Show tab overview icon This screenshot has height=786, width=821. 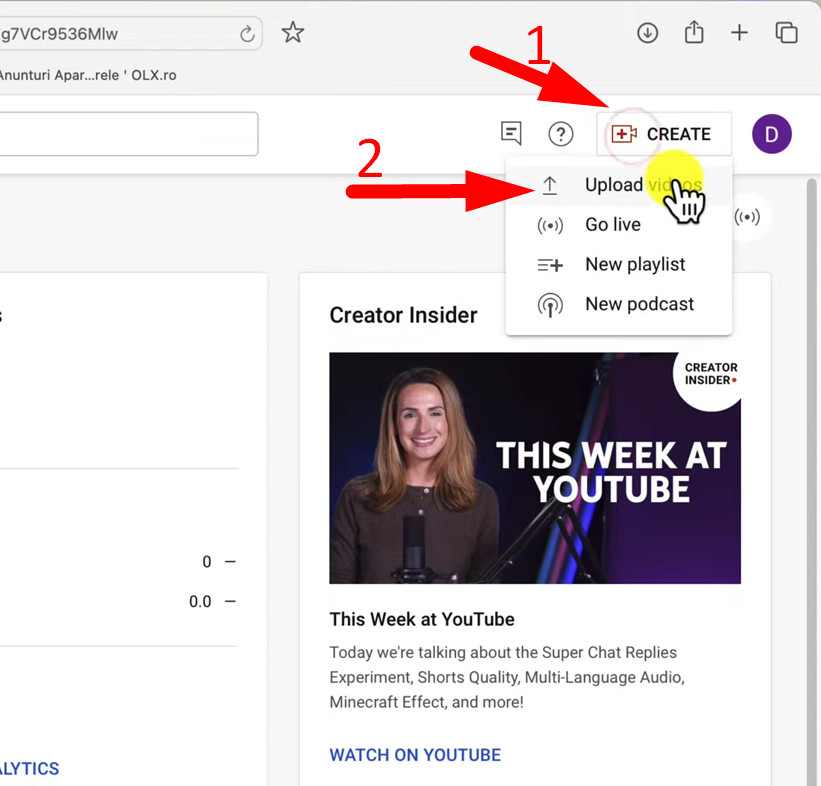[786, 33]
